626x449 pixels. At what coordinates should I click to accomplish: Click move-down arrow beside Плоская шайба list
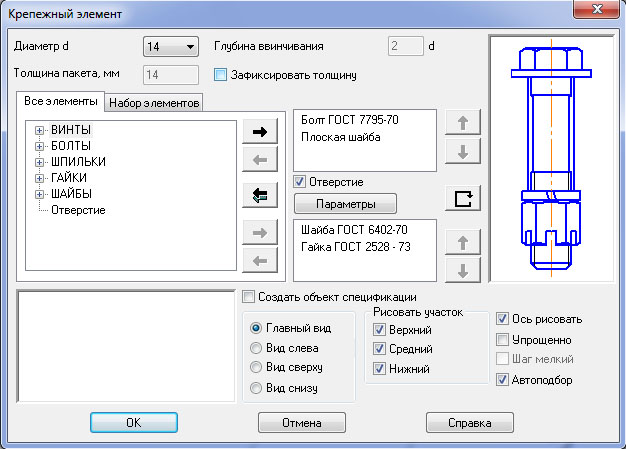click(x=463, y=151)
